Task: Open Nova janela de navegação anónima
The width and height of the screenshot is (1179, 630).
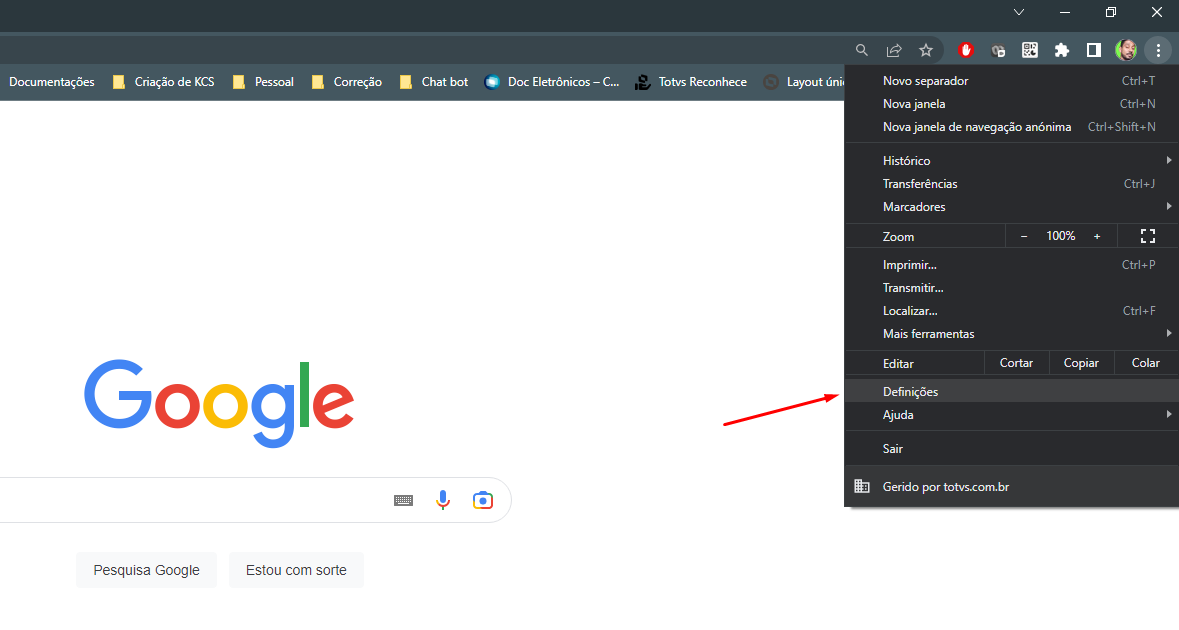Action: point(1011,127)
